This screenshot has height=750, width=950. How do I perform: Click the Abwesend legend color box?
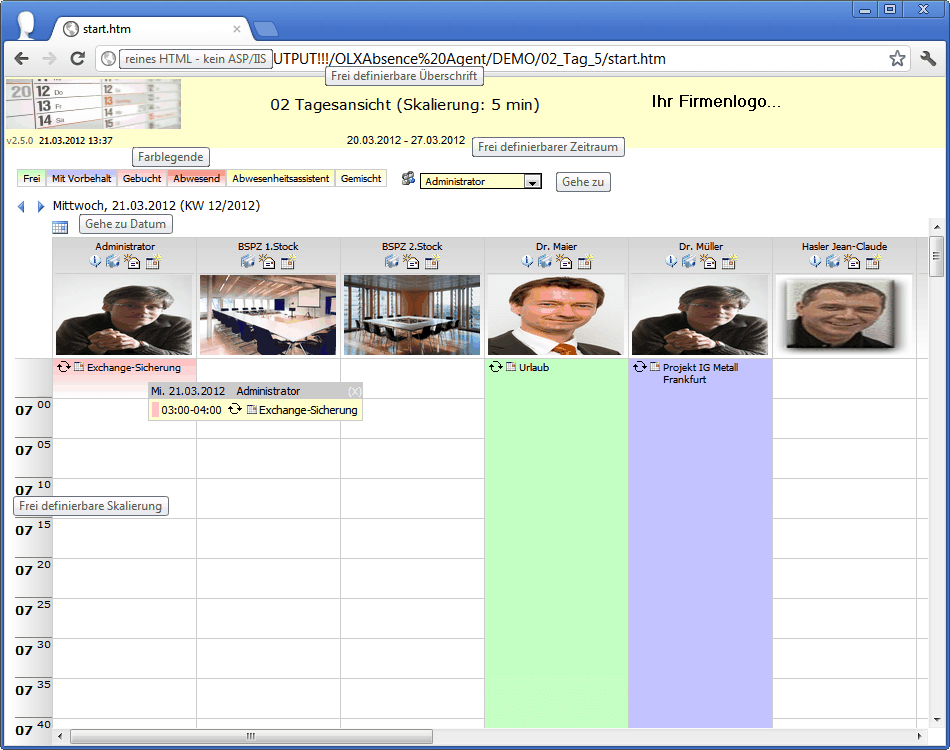[x=196, y=179]
